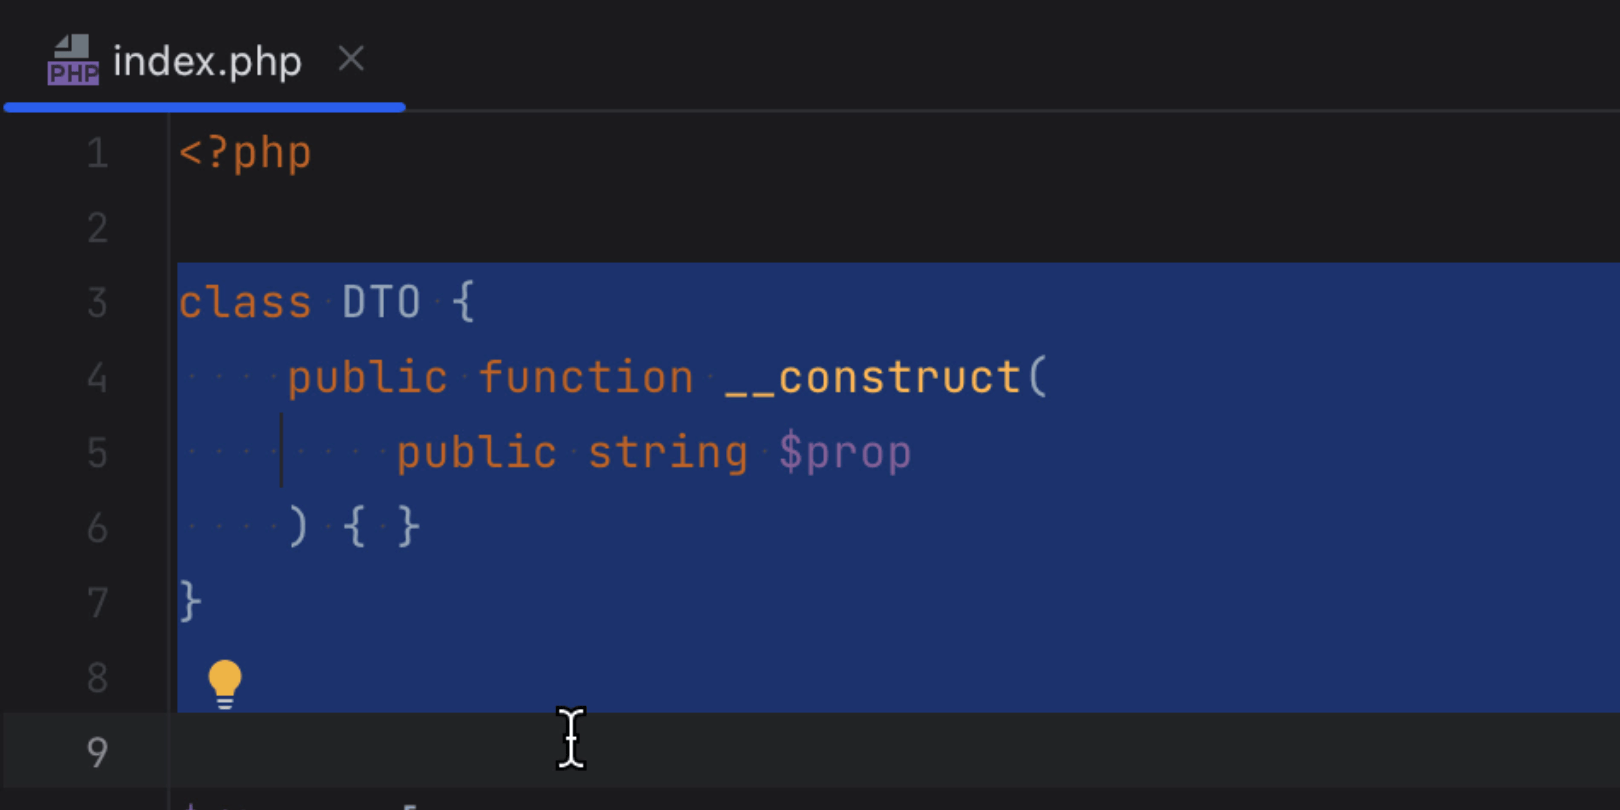Click the opening brace after DTO
Viewport: 1620px width, 810px height.
[462, 303]
